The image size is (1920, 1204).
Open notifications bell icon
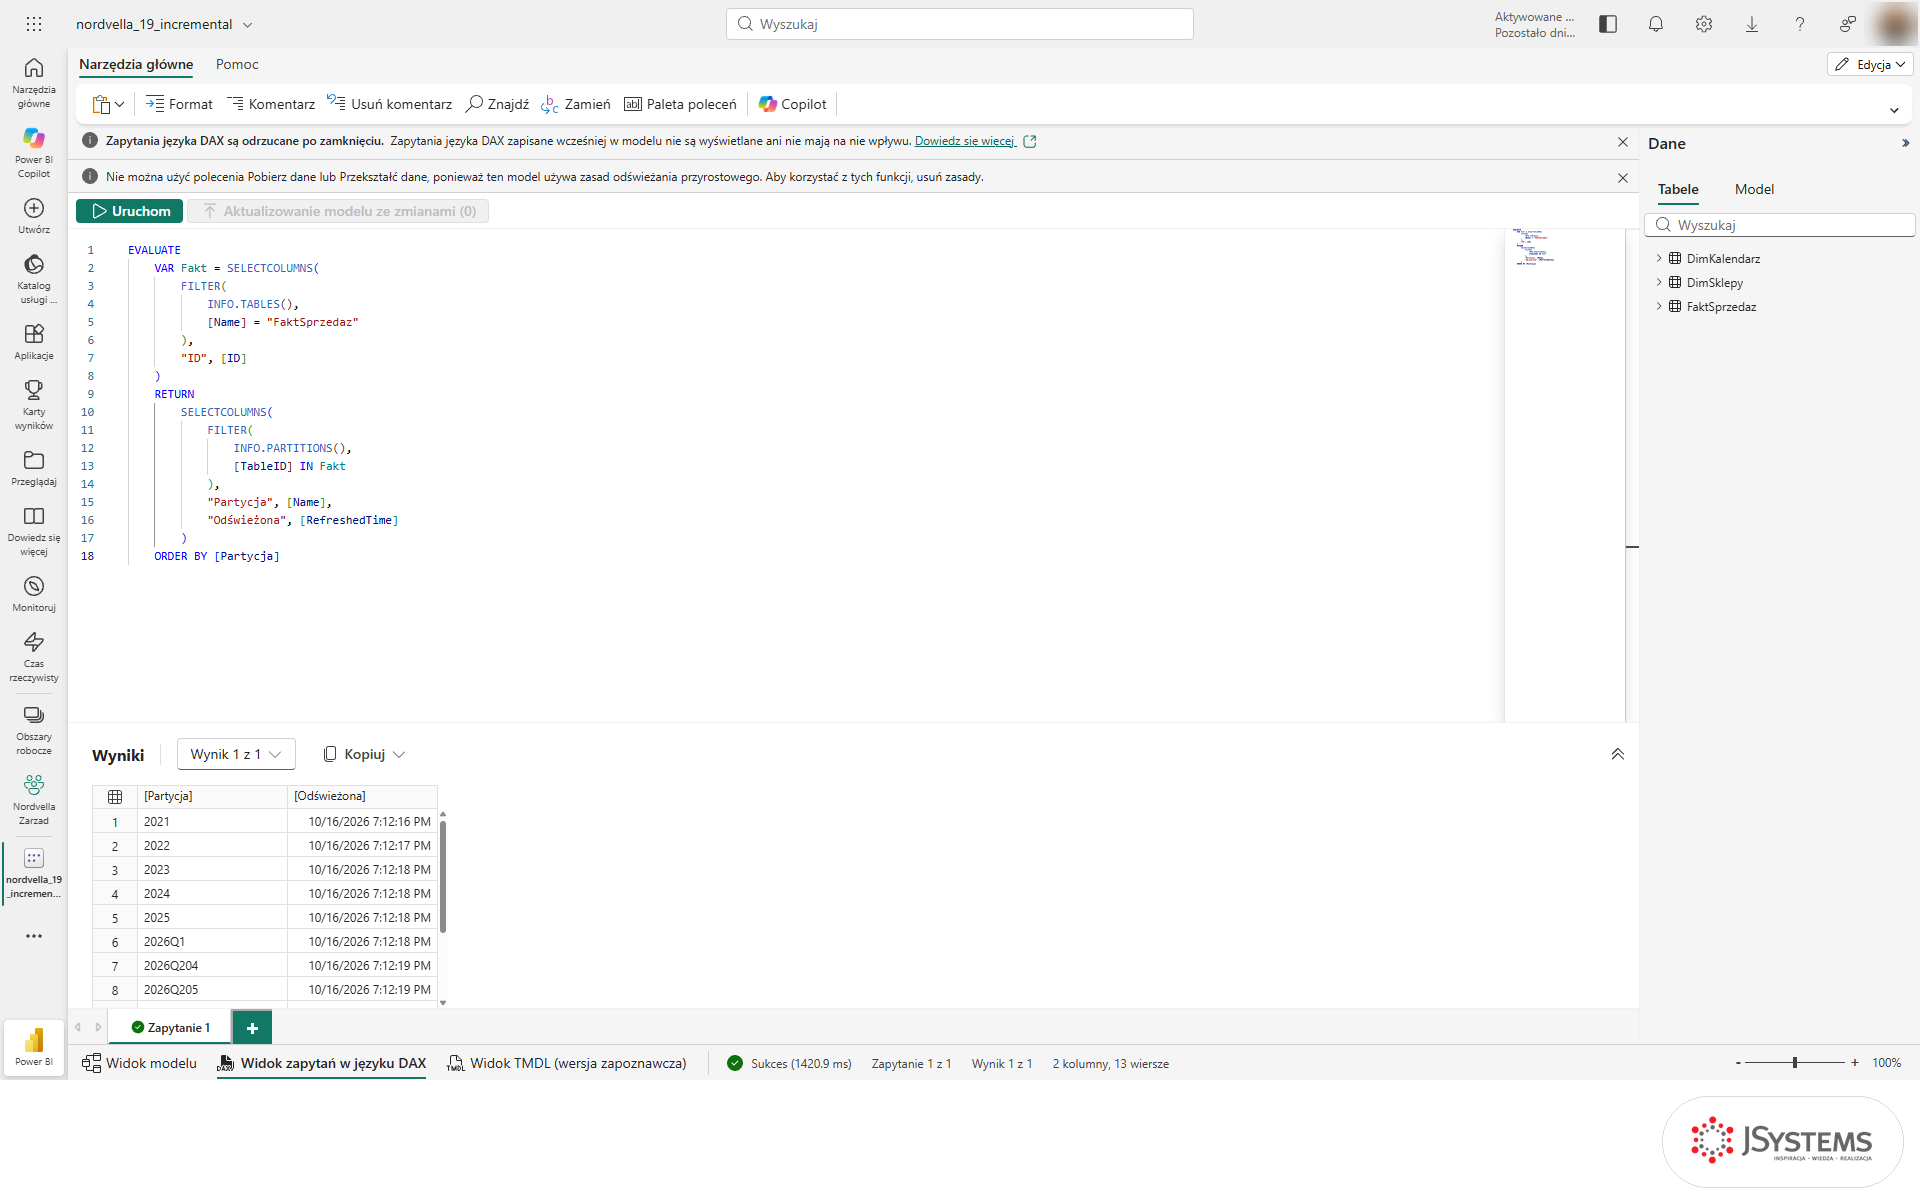pyautogui.click(x=1656, y=24)
